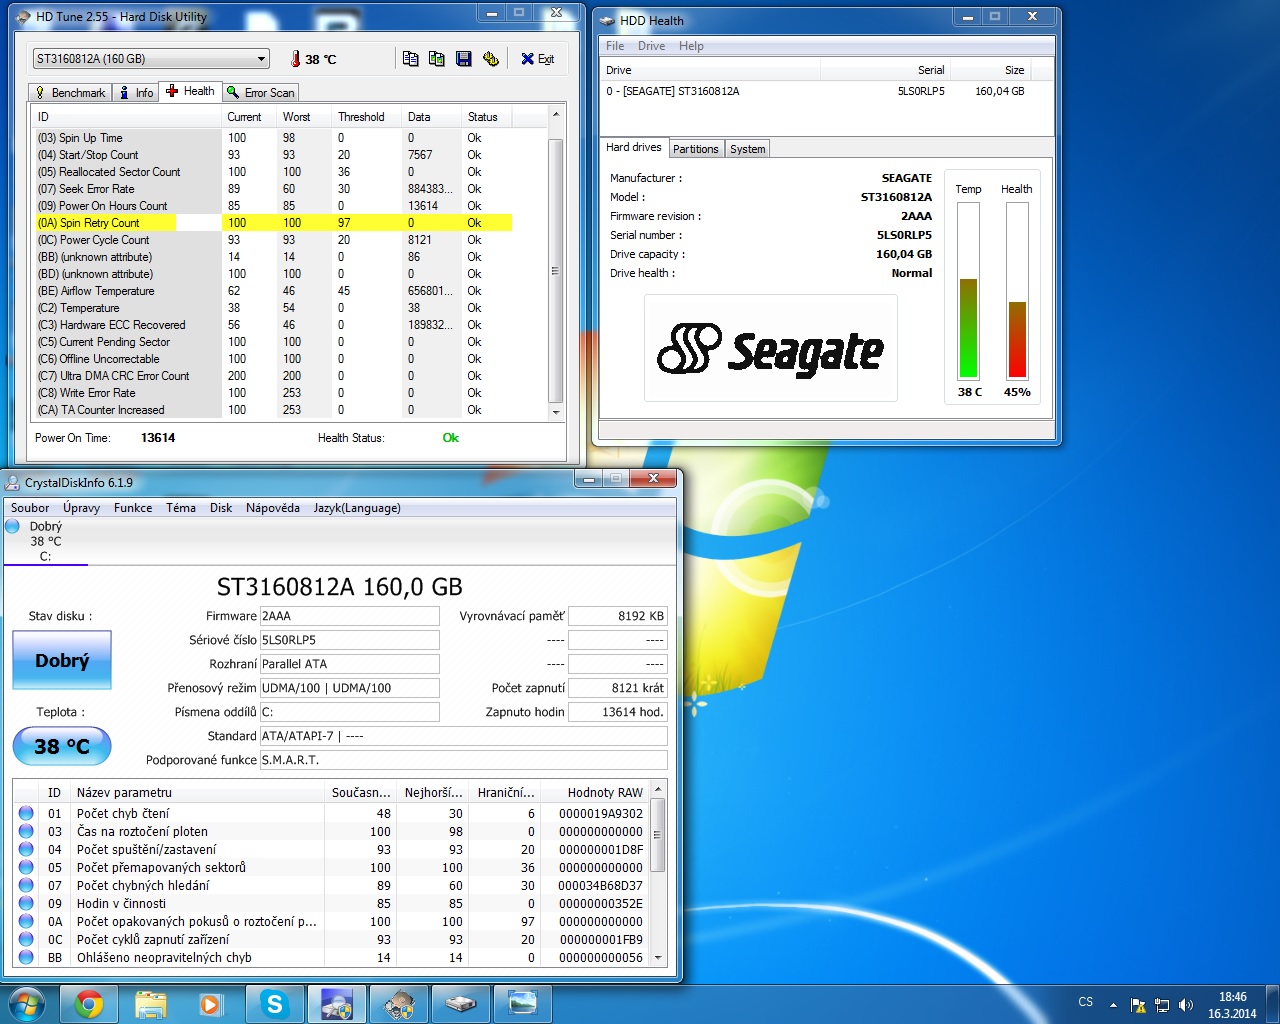Click the Exit button in HD Tune
The image size is (1280, 1024).
(x=538, y=59)
